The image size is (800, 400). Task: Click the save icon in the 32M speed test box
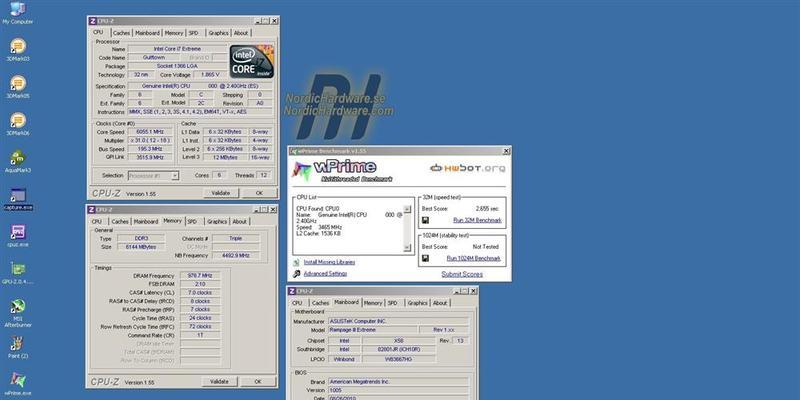pyautogui.click(x=425, y=220)
